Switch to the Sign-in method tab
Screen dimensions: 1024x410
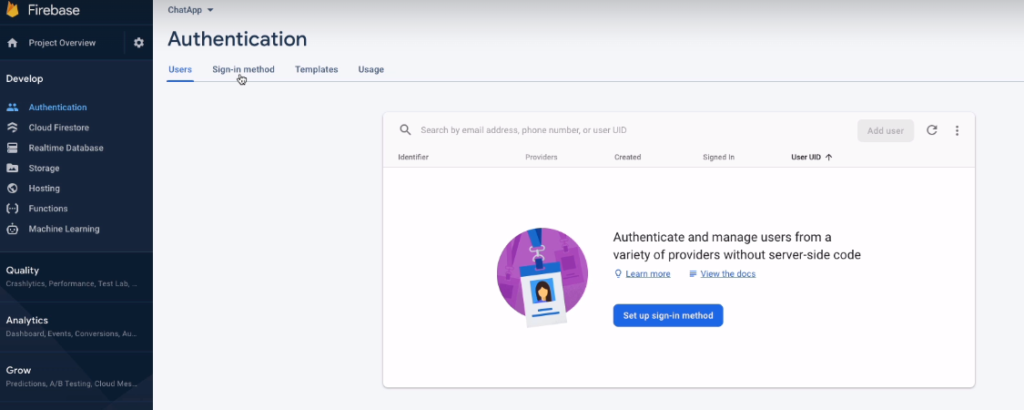point(243,69)
